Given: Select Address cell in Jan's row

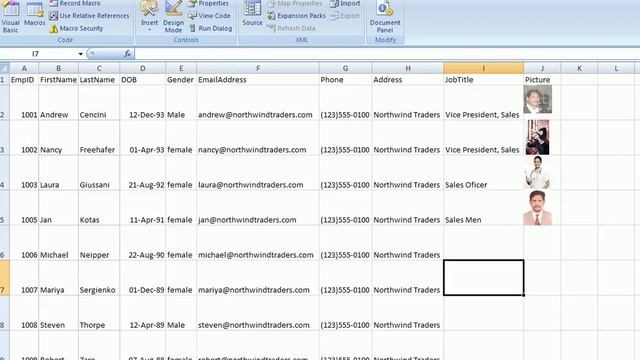Looking at the screenshot, I should tap(408, 208).
